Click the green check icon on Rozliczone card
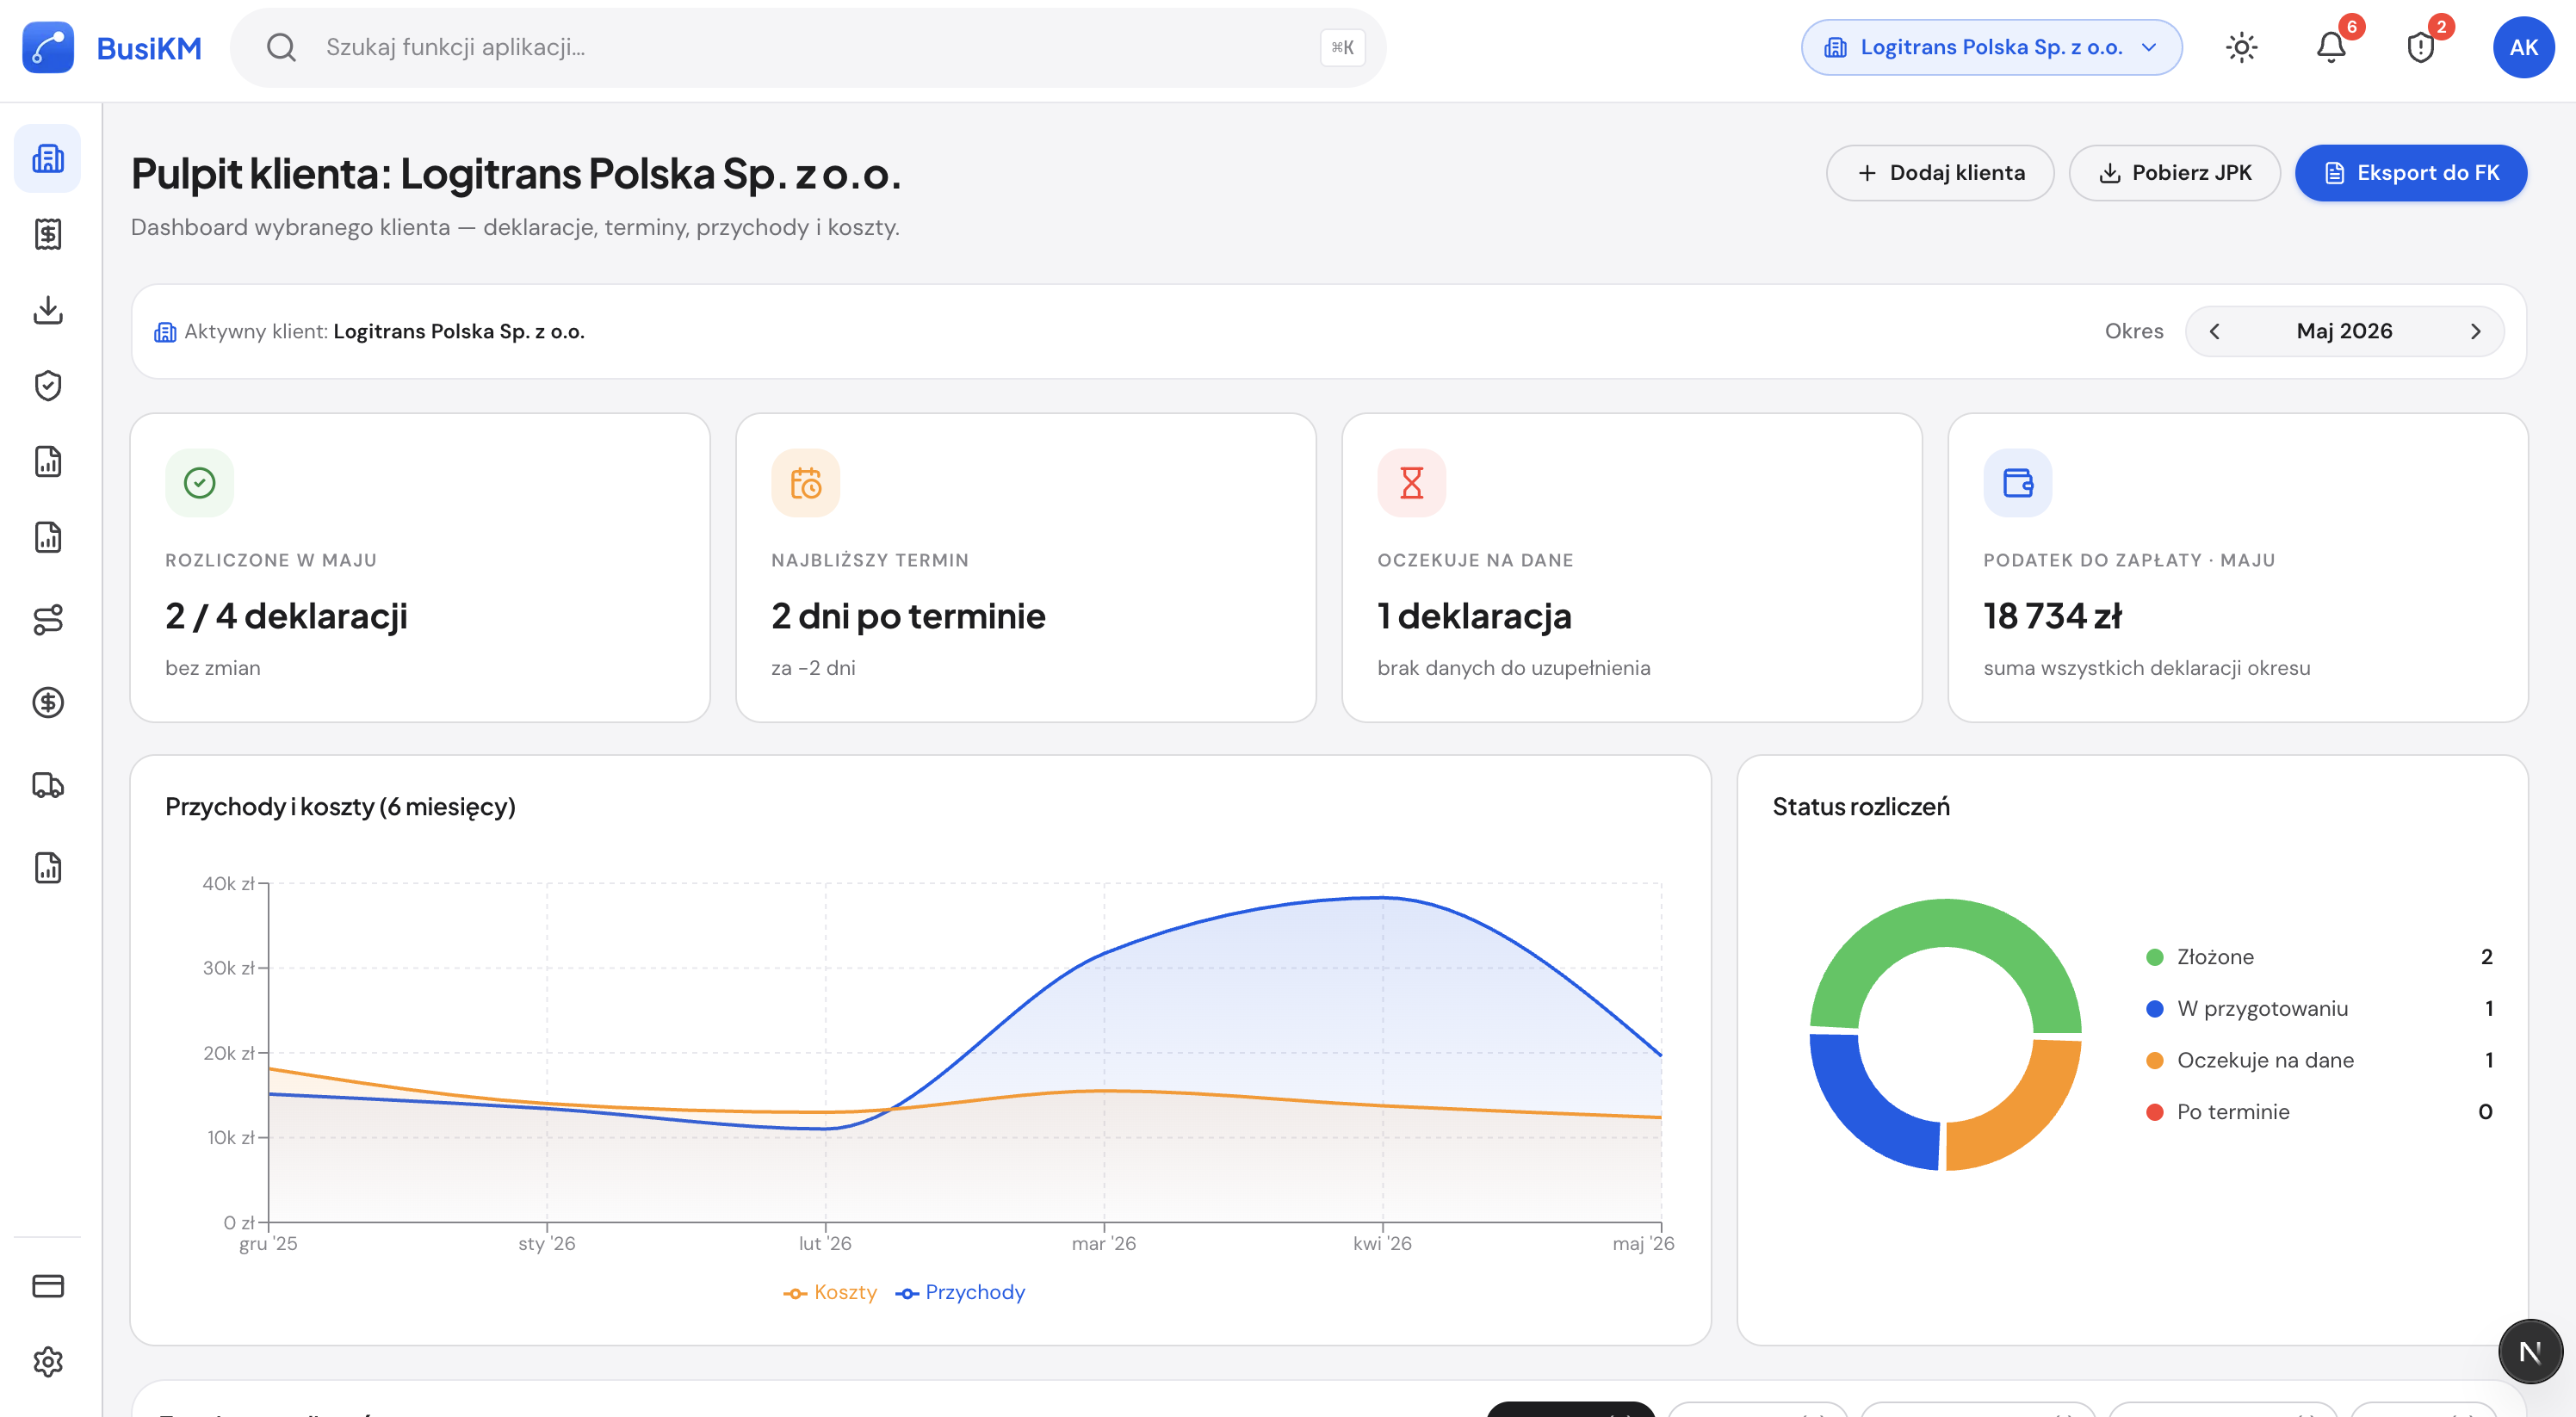2576x1417 pixels. pos(199,483)
